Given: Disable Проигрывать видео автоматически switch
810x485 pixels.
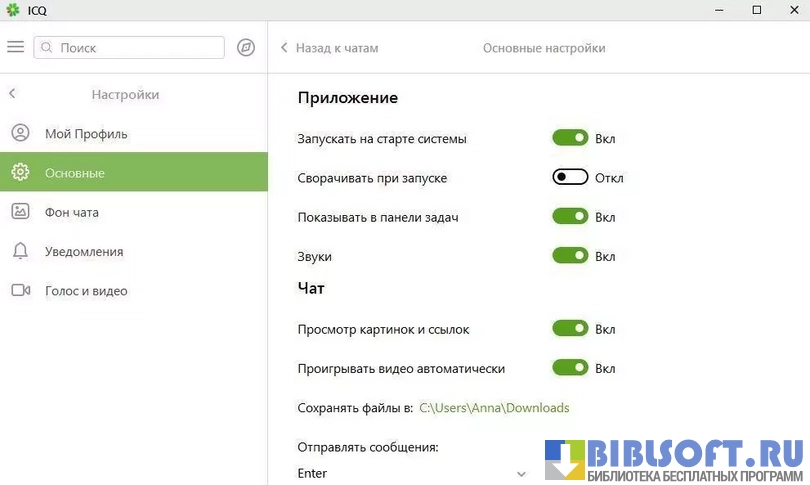Looking at the screenshot, I should [570, 368].
